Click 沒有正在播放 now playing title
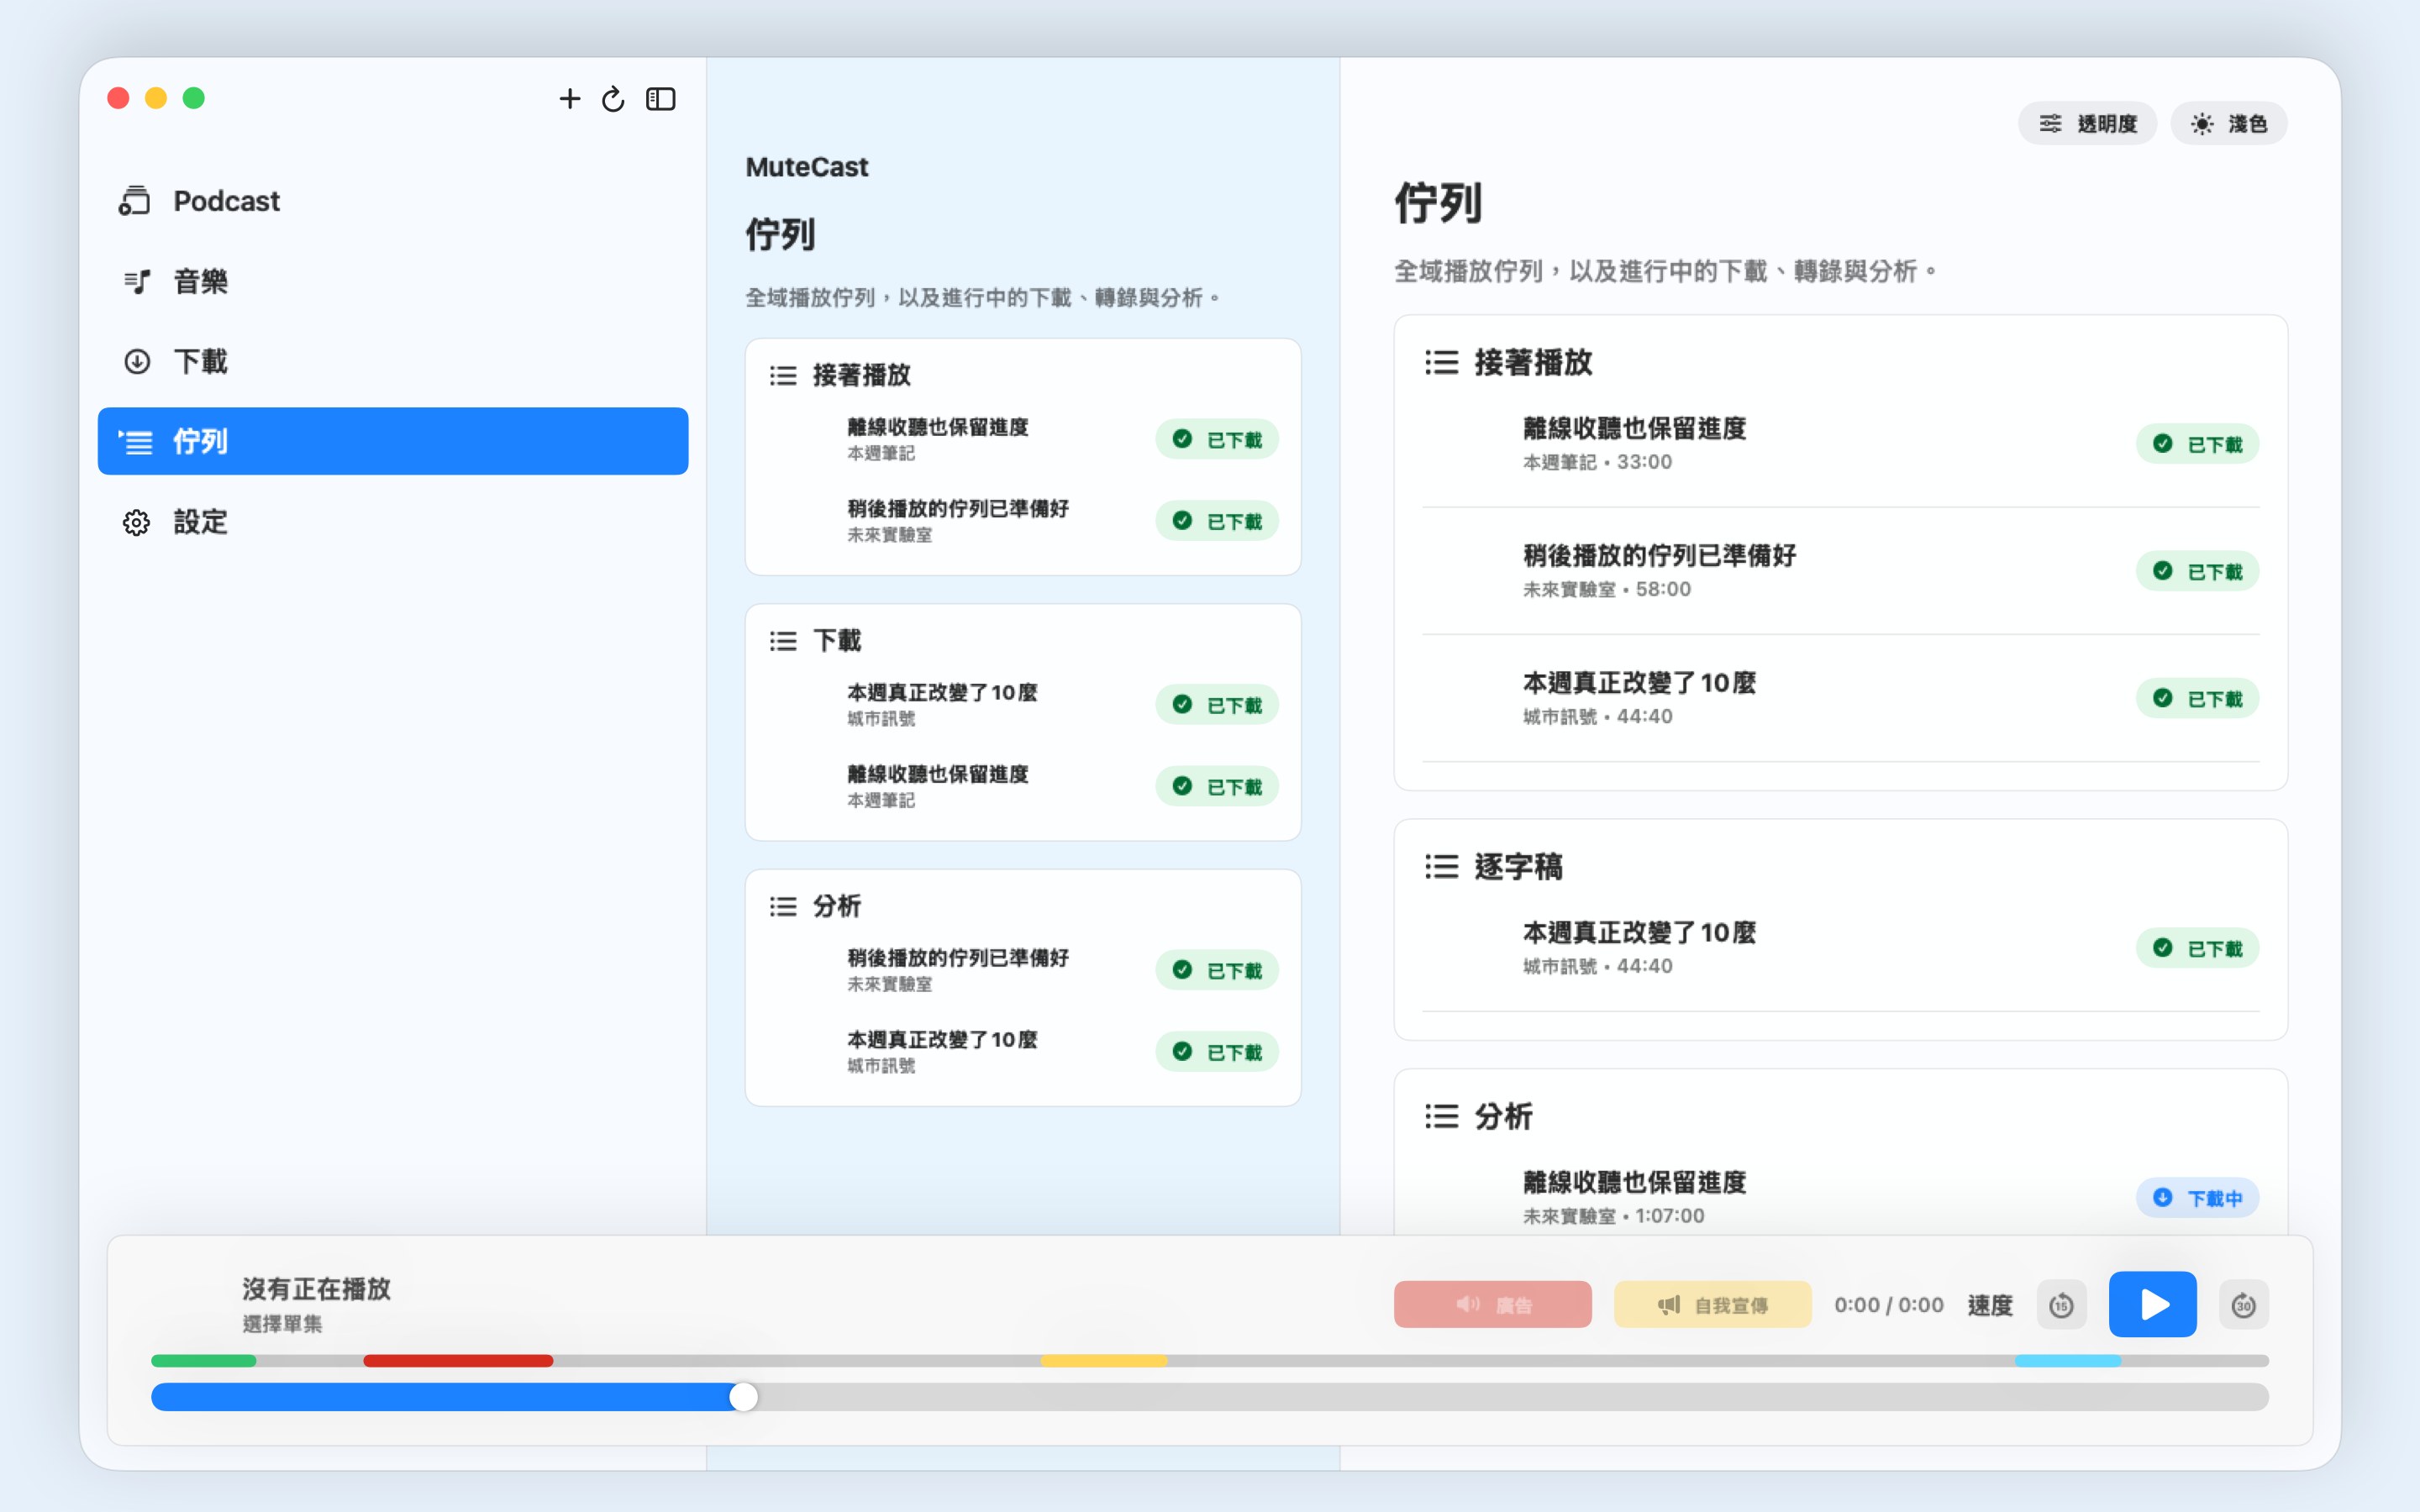Screen dimensions: 2420x1512 [x=316, y=1289]
